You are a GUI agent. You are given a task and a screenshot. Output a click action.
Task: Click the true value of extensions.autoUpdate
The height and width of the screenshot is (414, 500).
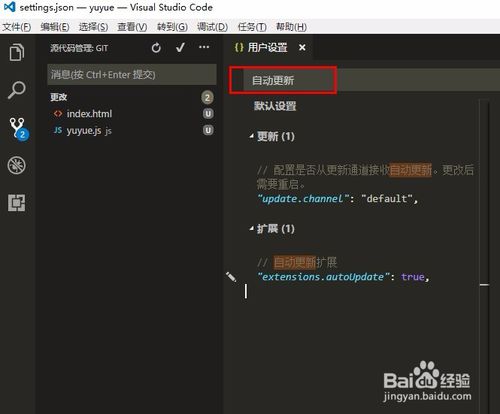(x=413, y=277)
